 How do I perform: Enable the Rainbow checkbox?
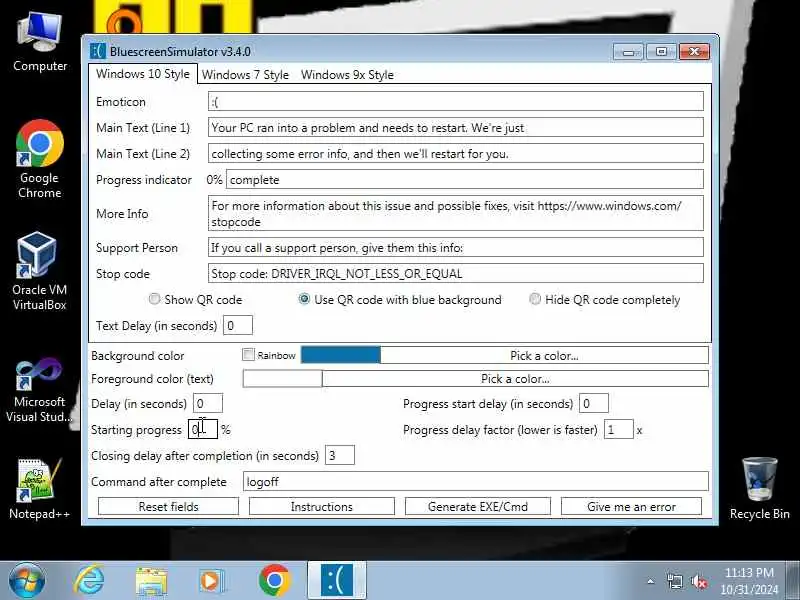point(248,355)
